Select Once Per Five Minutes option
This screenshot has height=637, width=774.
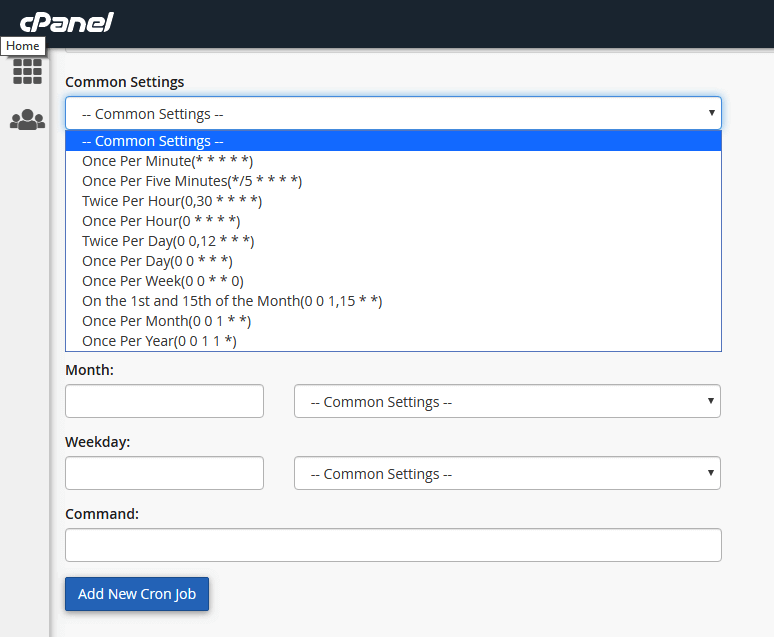[393, 181]
